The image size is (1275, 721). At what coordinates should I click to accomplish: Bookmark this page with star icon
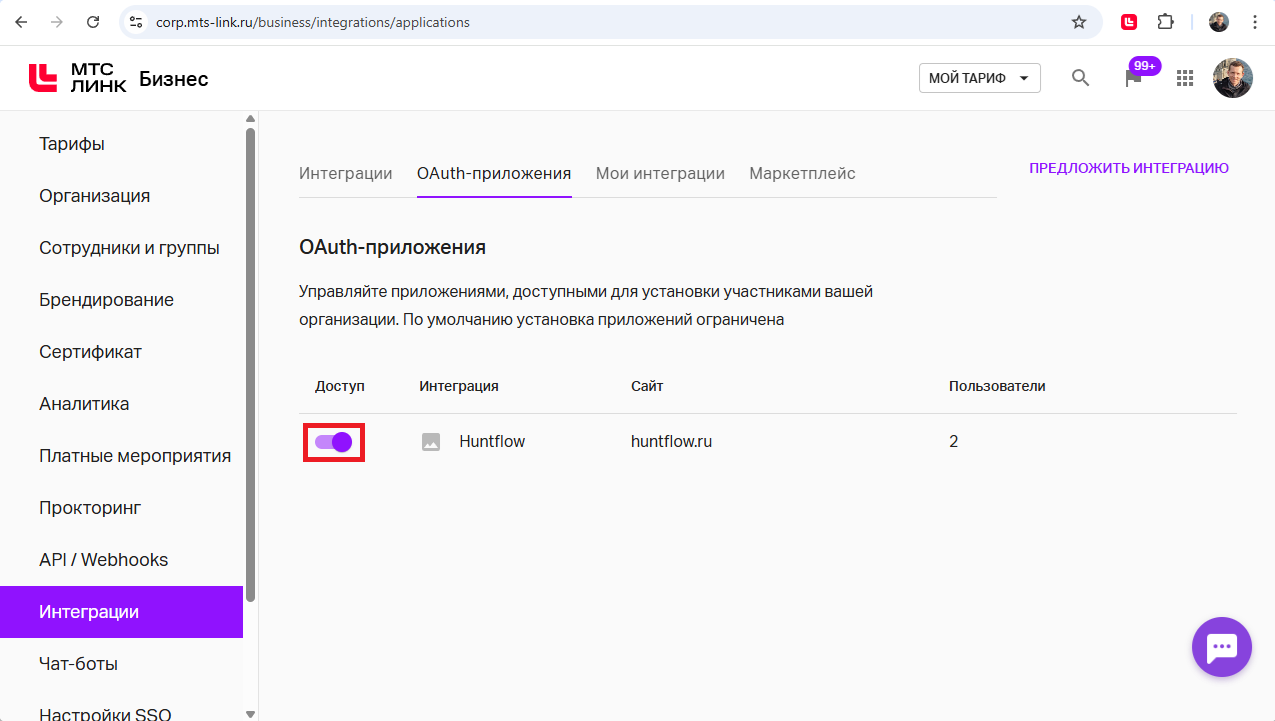pos(1079,22)
